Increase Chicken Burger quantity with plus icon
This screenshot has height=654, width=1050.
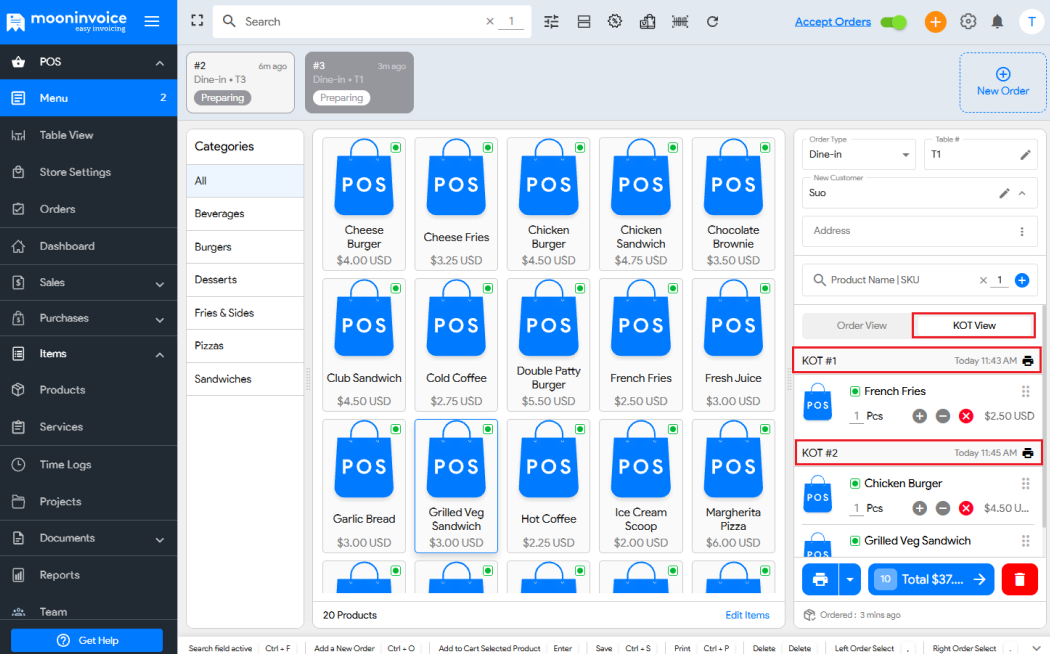click(919, 508)
